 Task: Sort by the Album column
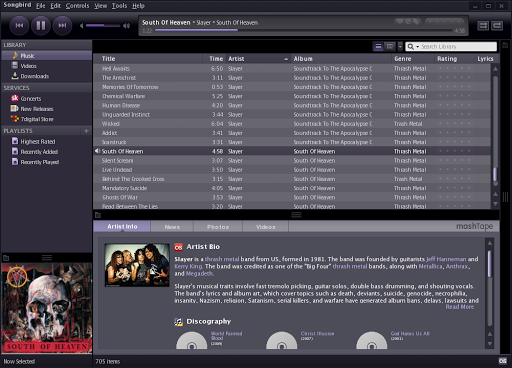click(341, 59)
